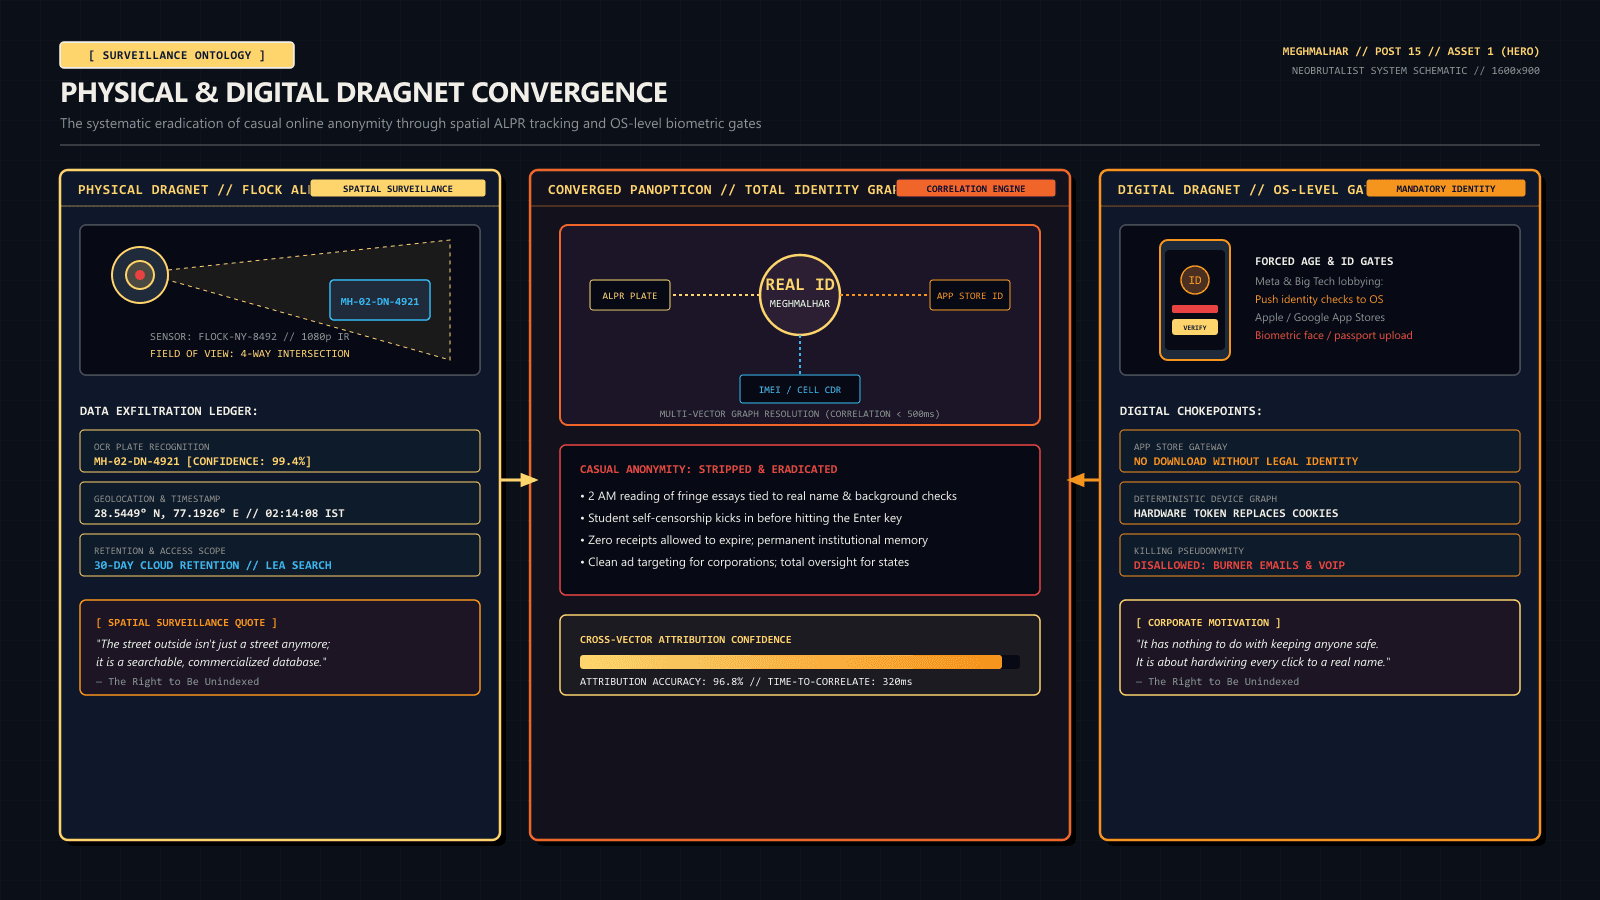Click the 'DATA EXFILTRATION LEDGER:' heading
The width and height of the screenshot is (1600, 900).
tap(169, 411)
